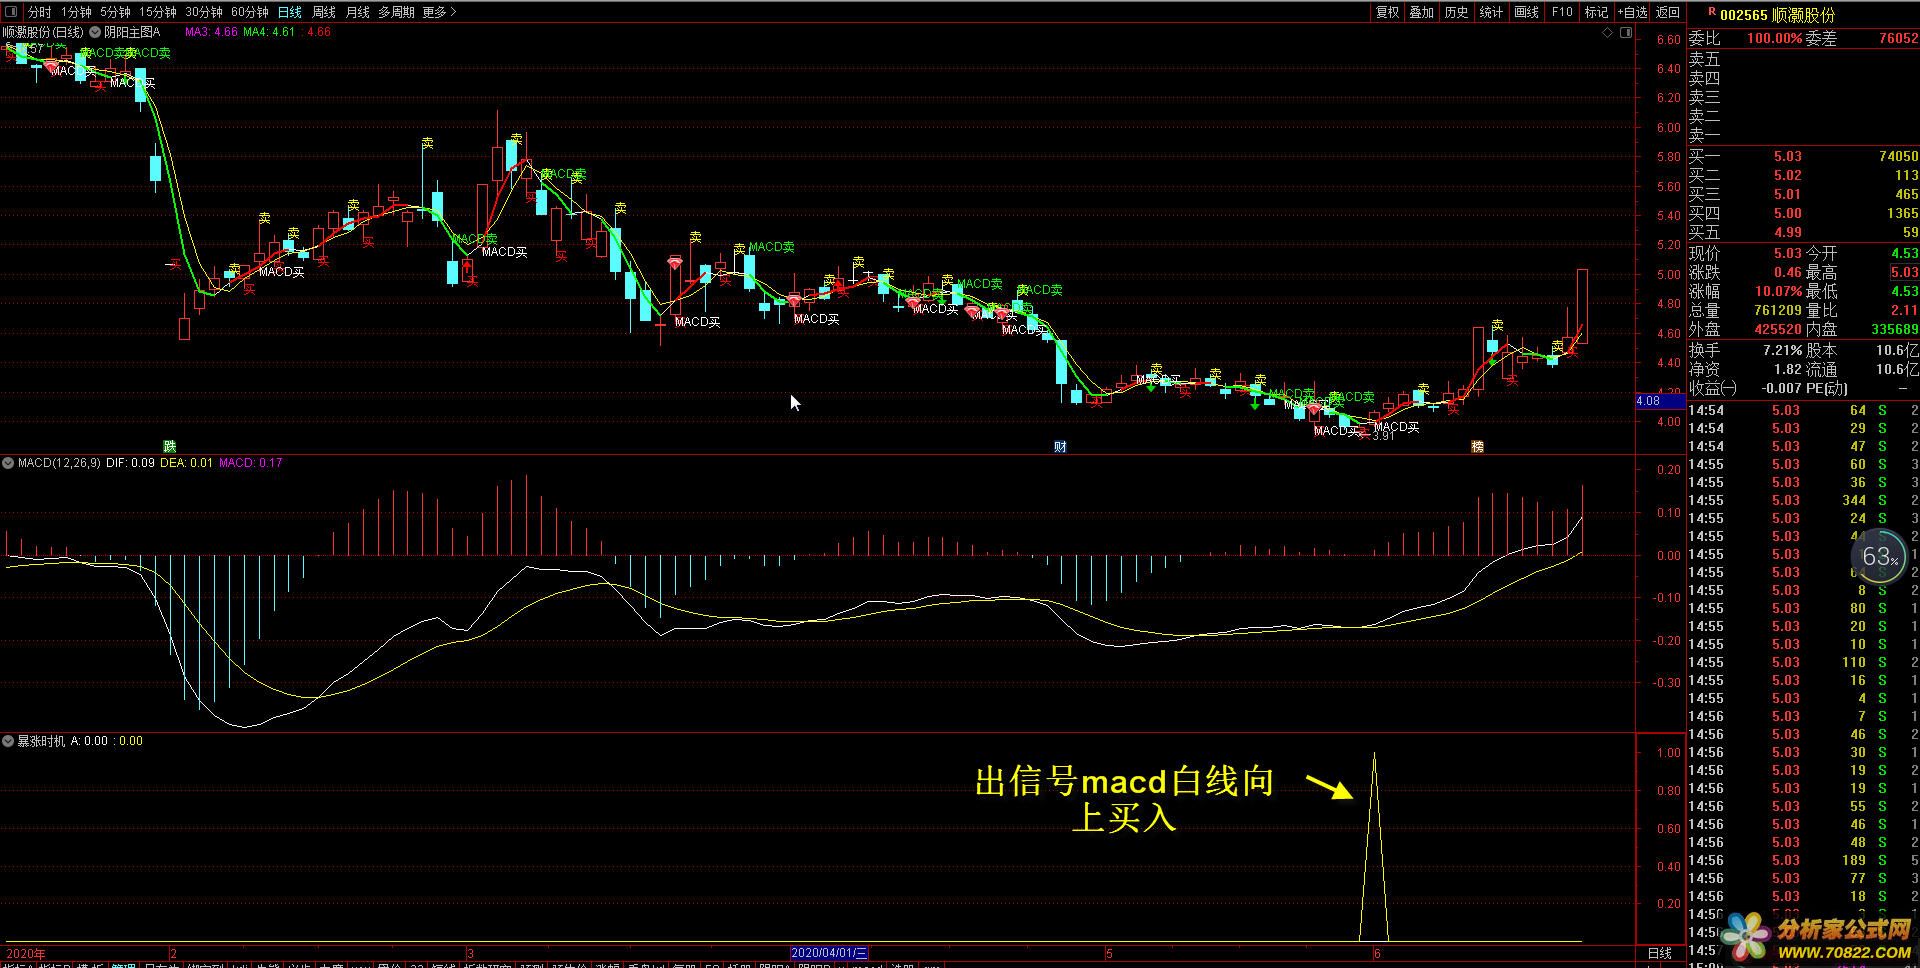
Task: Open the 历史 history button
Action: click(1456, 12)
